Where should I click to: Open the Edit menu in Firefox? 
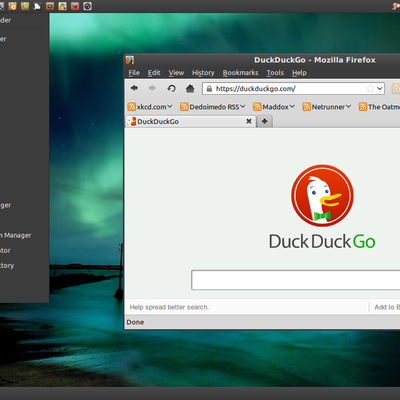click(154, 73)
